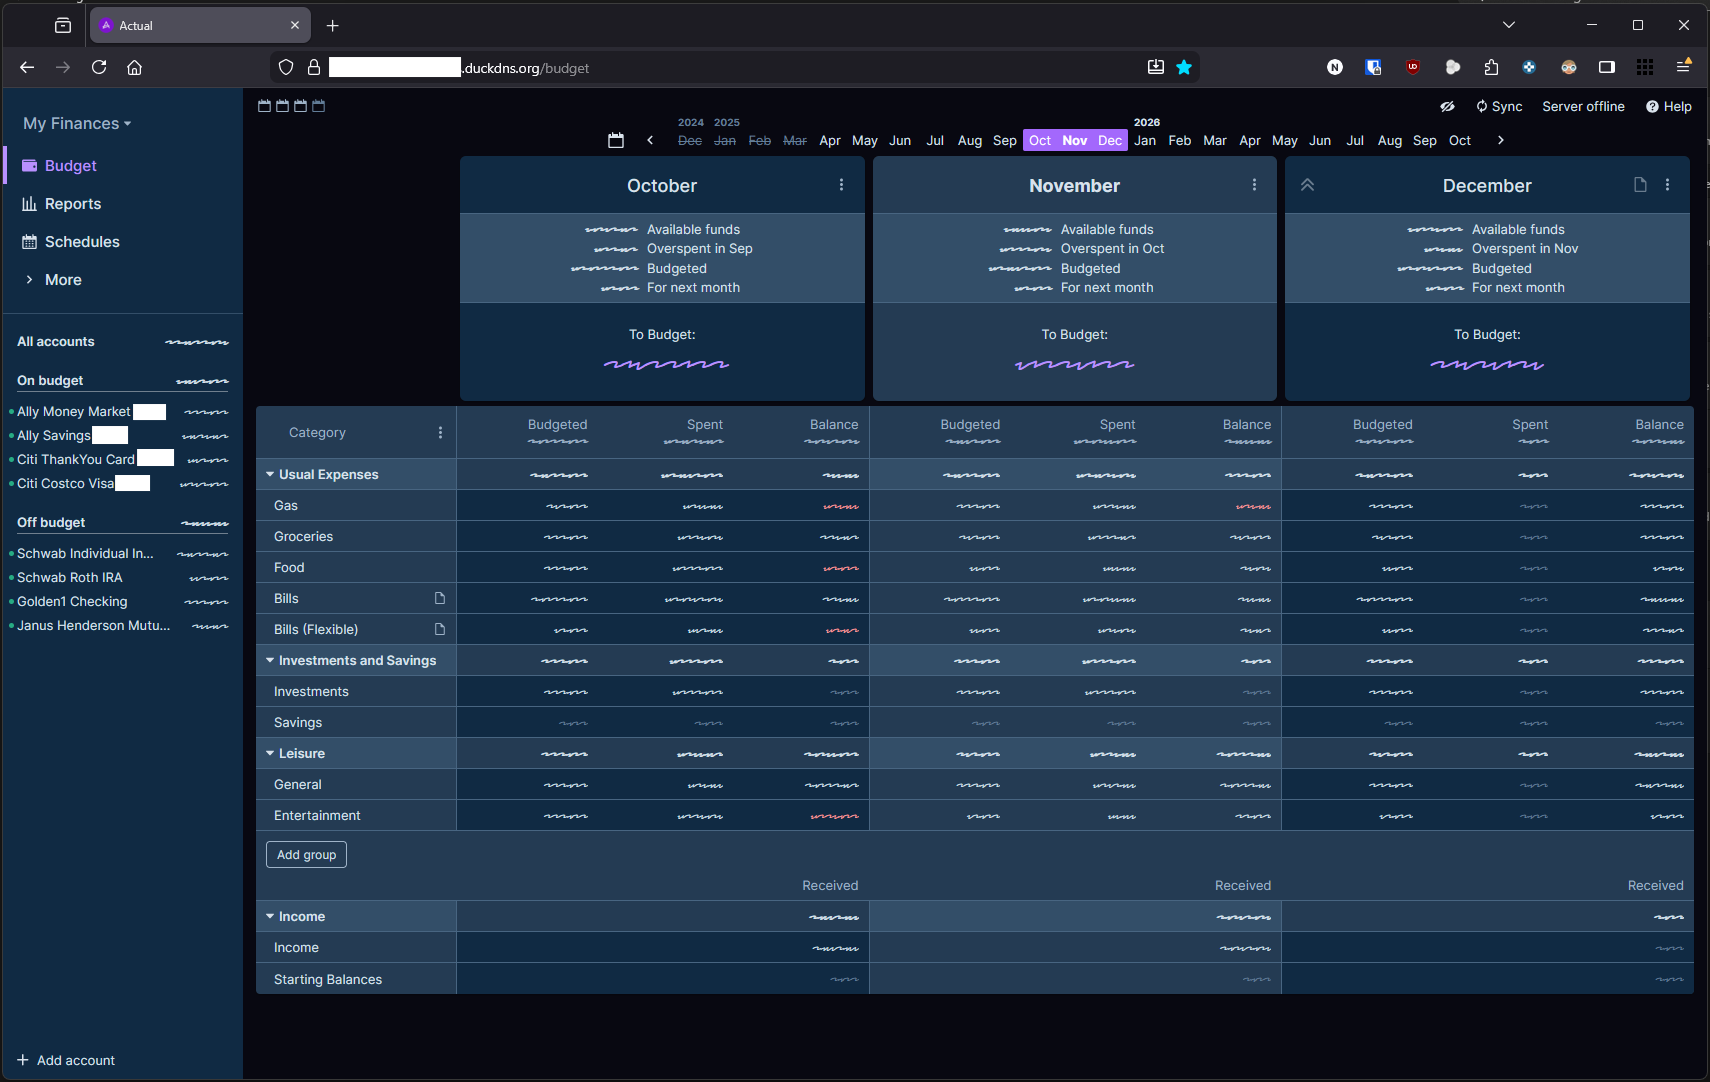The height and width of the screenshot is (1082, 1710).
Task: Select the single-month calendar view icon
Action: coord(265,105)
